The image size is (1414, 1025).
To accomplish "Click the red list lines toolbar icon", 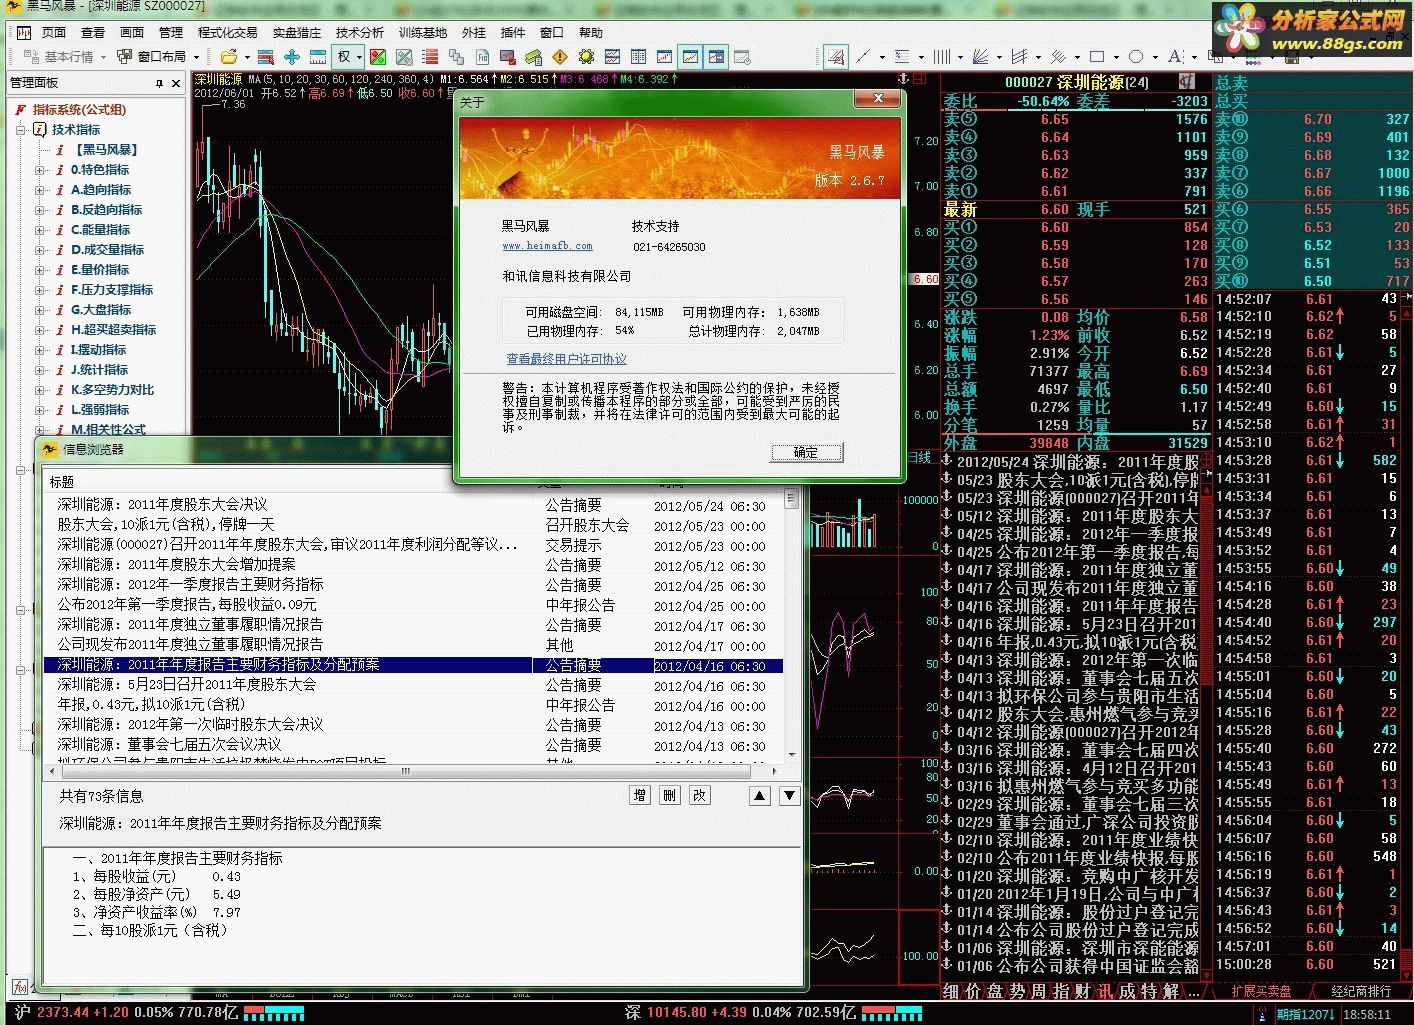I will point(430,57).
